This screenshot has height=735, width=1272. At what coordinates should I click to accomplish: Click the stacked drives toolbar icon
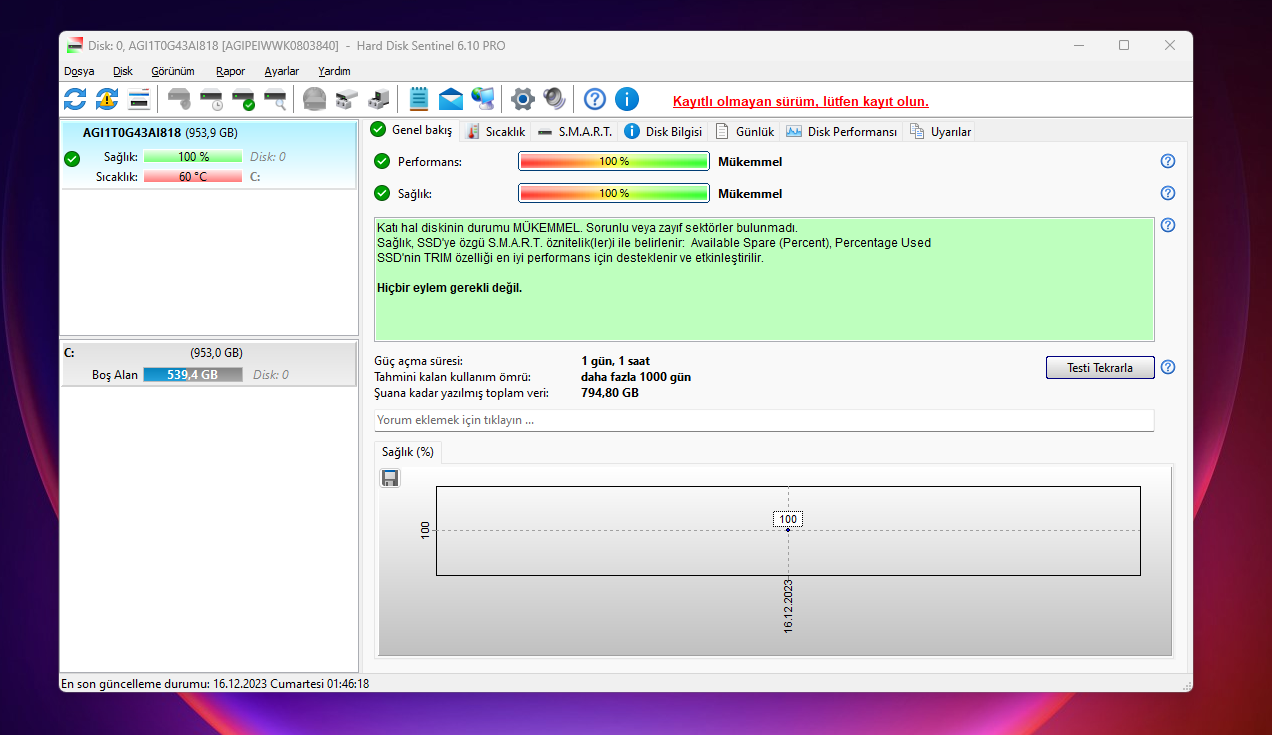346,99
